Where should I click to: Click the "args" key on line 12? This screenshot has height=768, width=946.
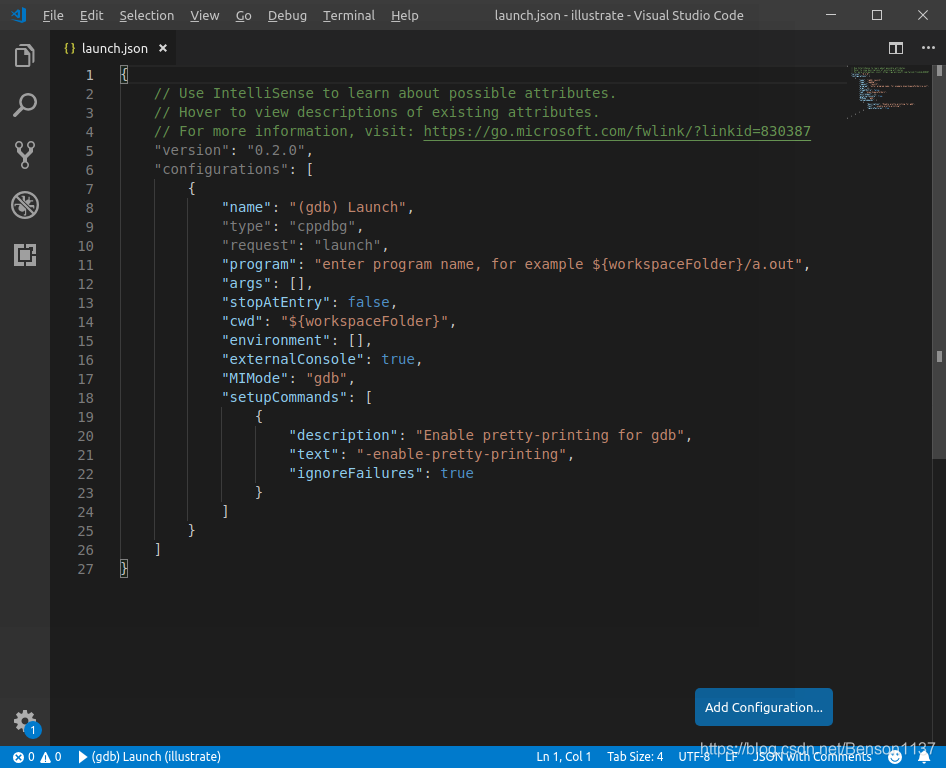coord(246,283)
